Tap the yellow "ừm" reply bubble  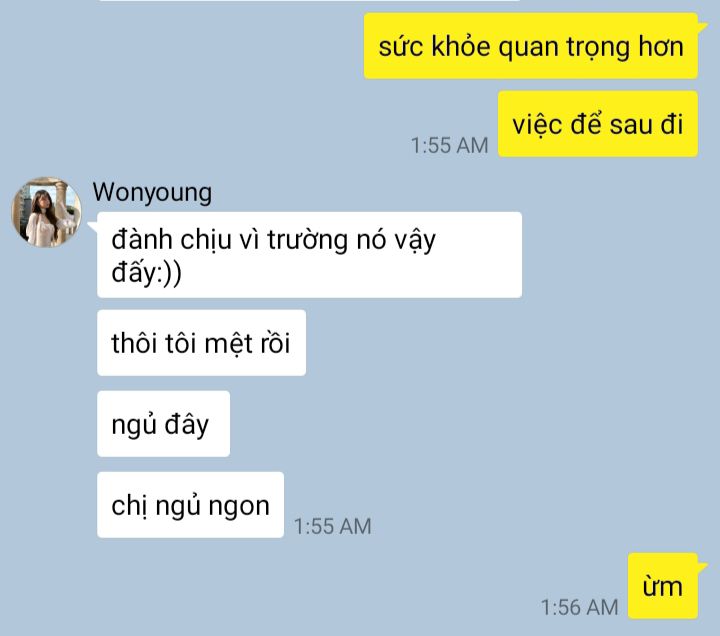[x=663, y=586]
